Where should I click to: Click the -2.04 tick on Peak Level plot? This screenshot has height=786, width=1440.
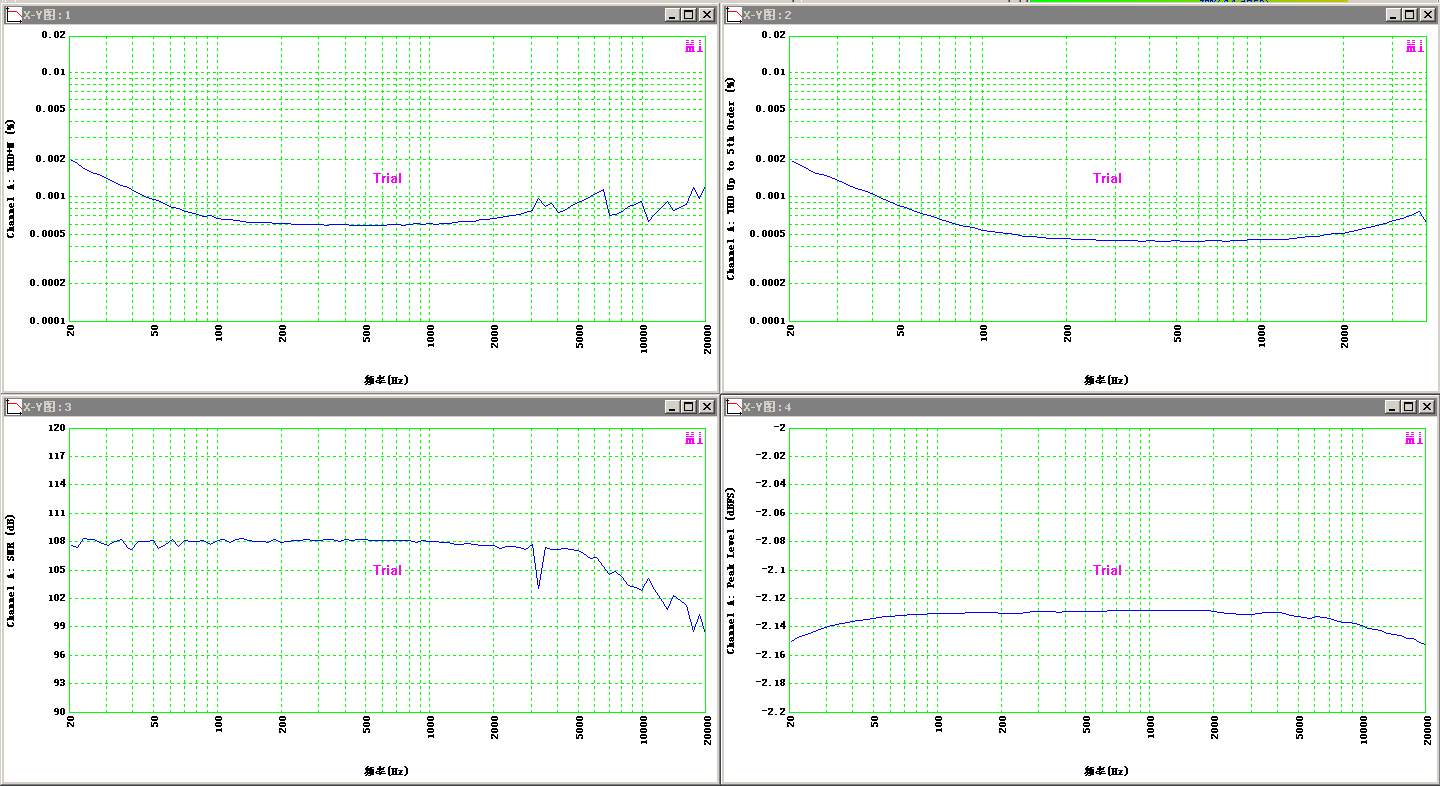click(771, 484)
